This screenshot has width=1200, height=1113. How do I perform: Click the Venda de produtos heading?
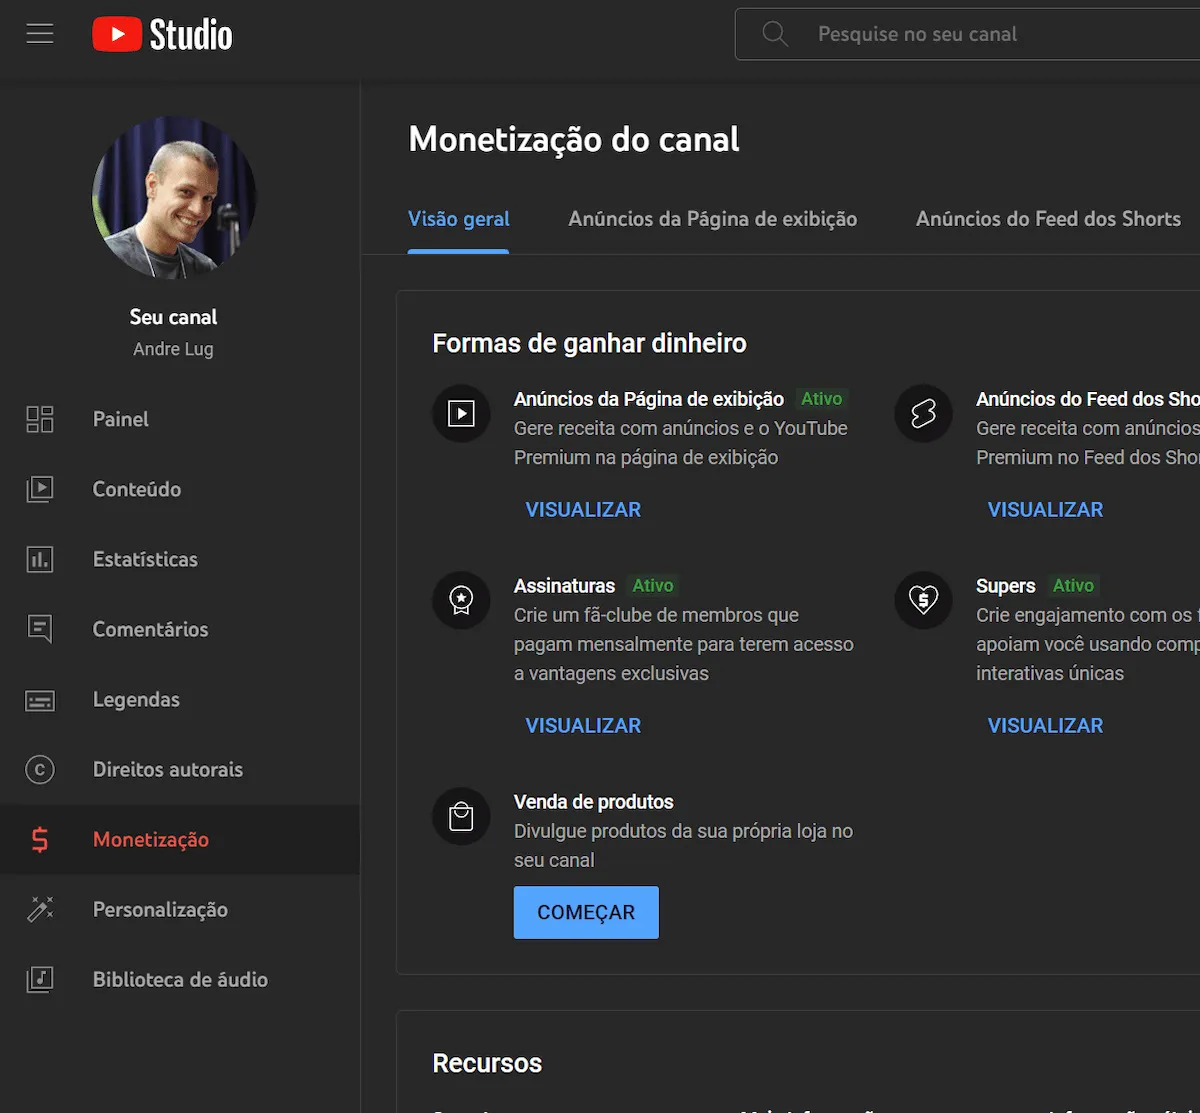[x=593, y=802]
